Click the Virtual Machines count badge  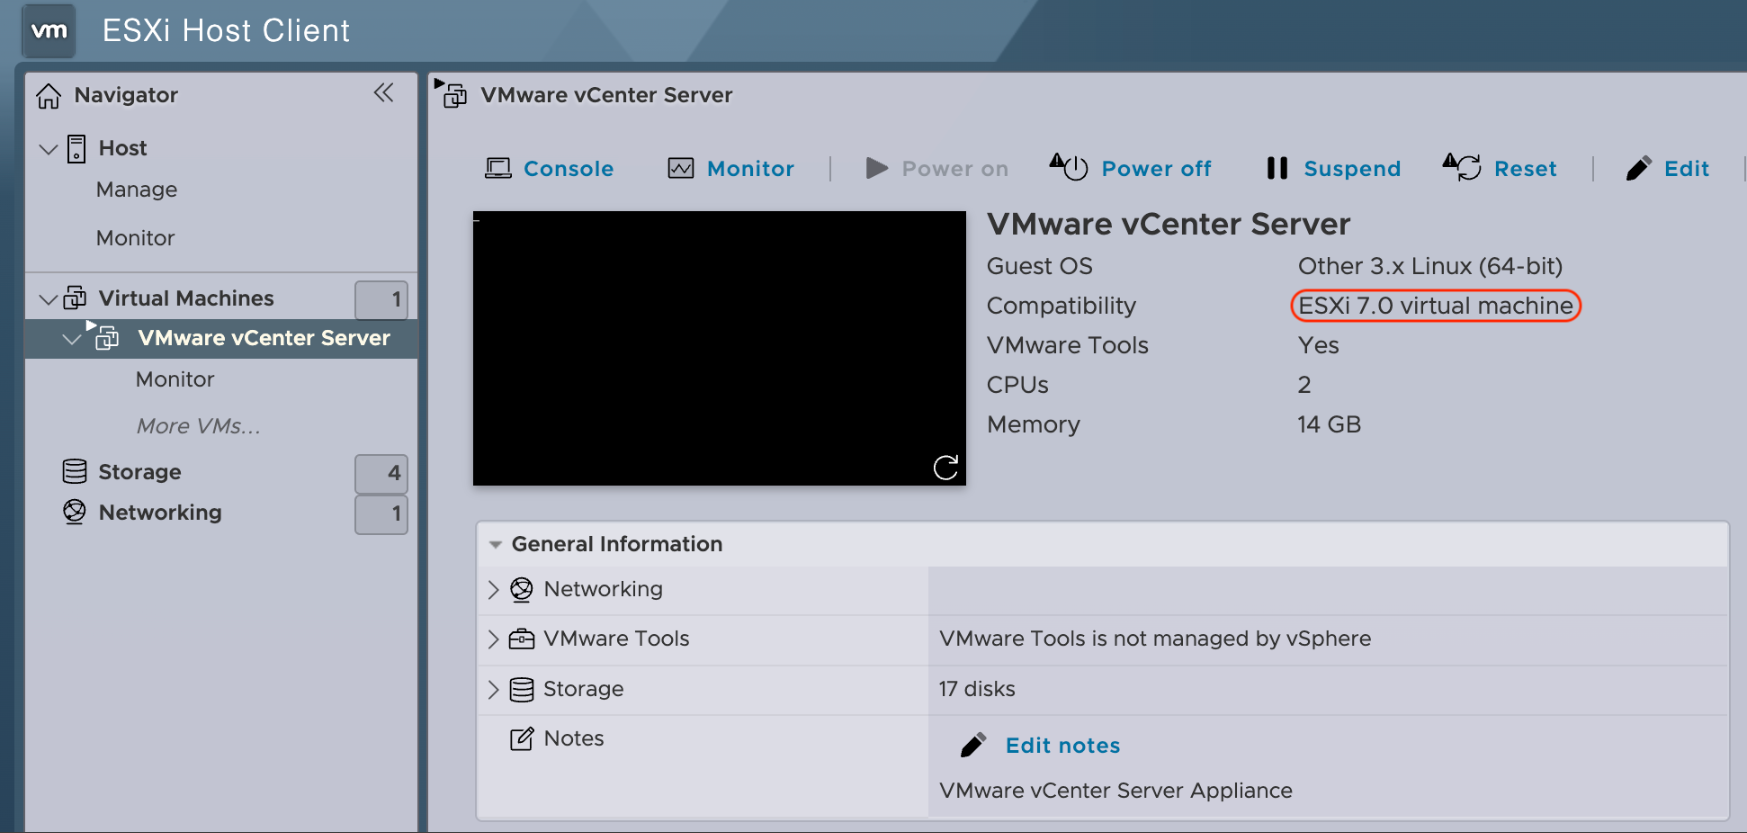click(x=381, y=299)
